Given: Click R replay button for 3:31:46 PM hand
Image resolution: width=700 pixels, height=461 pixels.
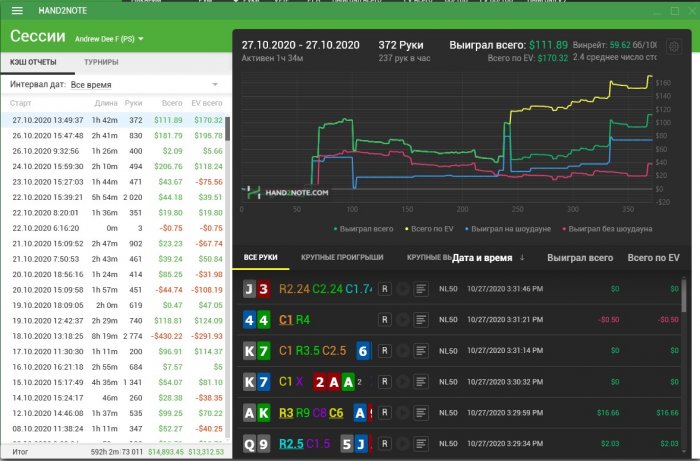Looking at the screenshot, I should (384, 289).
